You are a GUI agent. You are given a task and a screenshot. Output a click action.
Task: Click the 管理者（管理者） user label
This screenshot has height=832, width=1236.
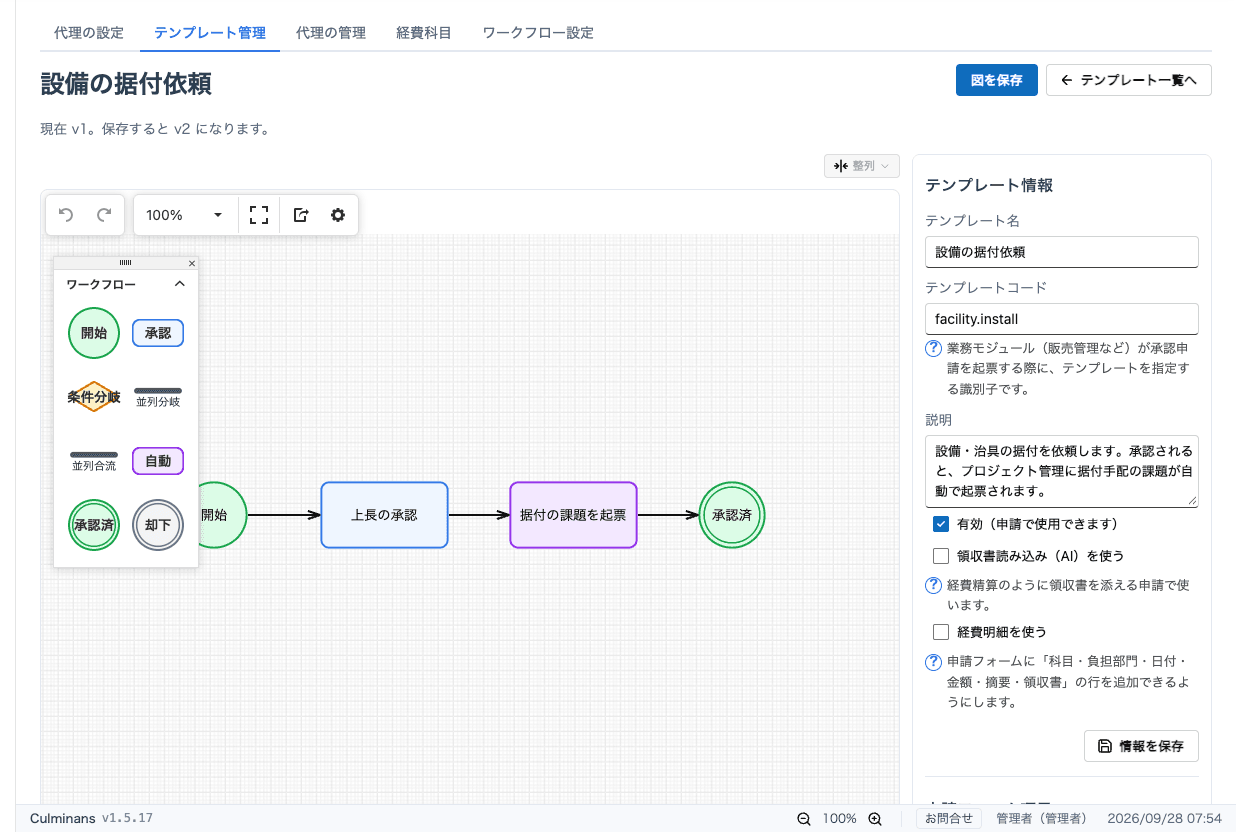pyautogui.click(x=1042, y=818)
